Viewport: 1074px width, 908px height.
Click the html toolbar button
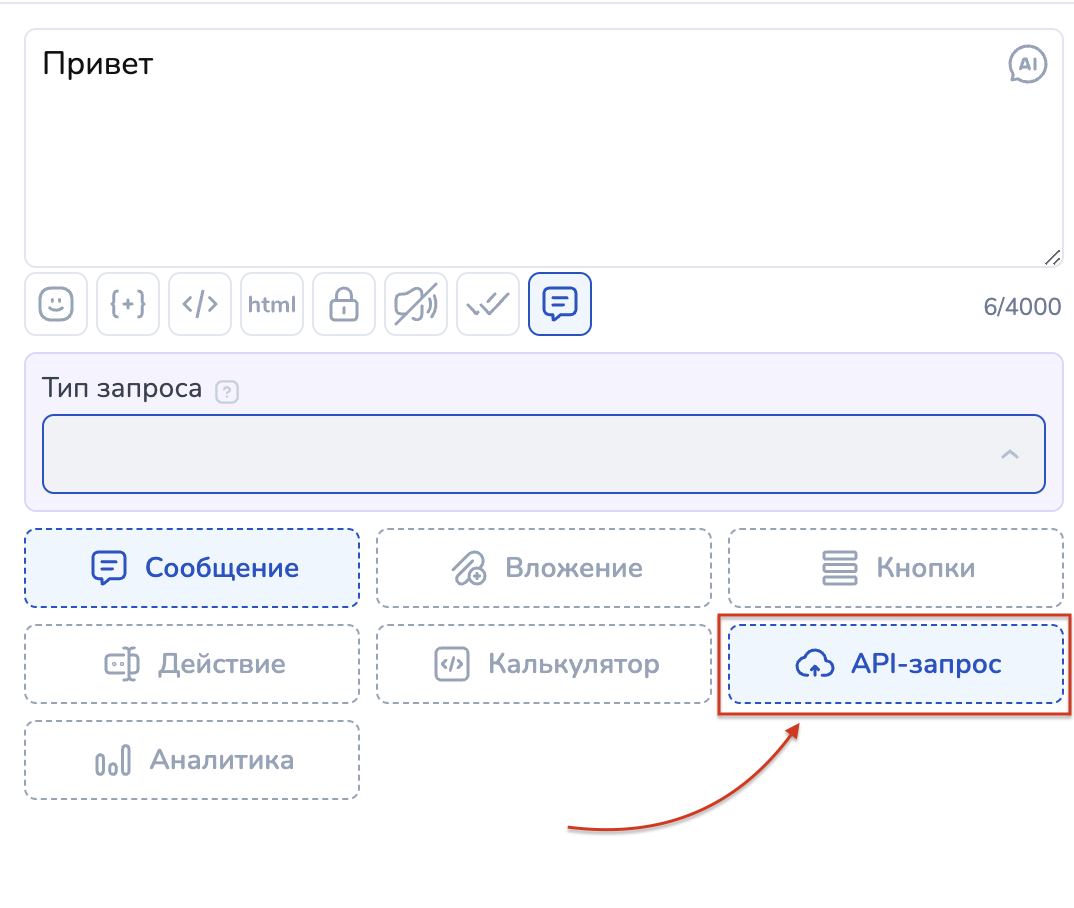[272, 304]
